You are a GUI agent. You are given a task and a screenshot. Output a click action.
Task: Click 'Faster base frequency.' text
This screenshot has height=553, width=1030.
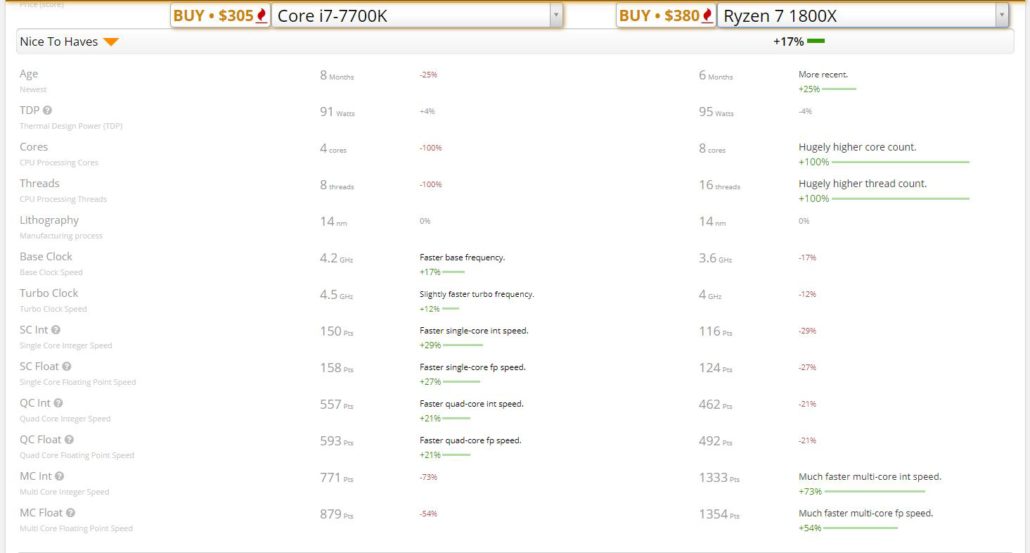462,257
